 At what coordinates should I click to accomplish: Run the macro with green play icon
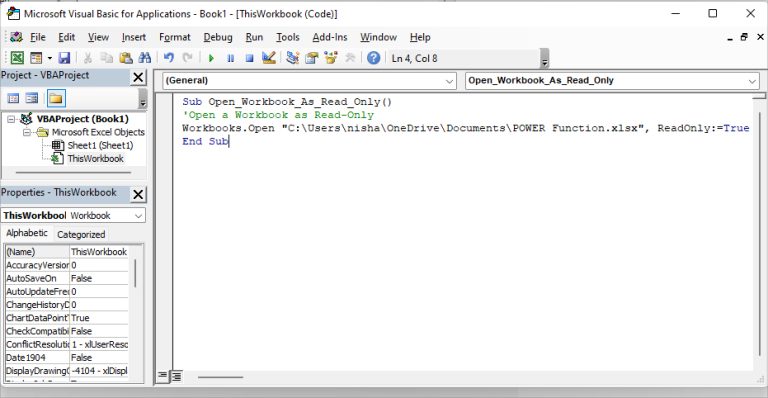click(211, 58)
